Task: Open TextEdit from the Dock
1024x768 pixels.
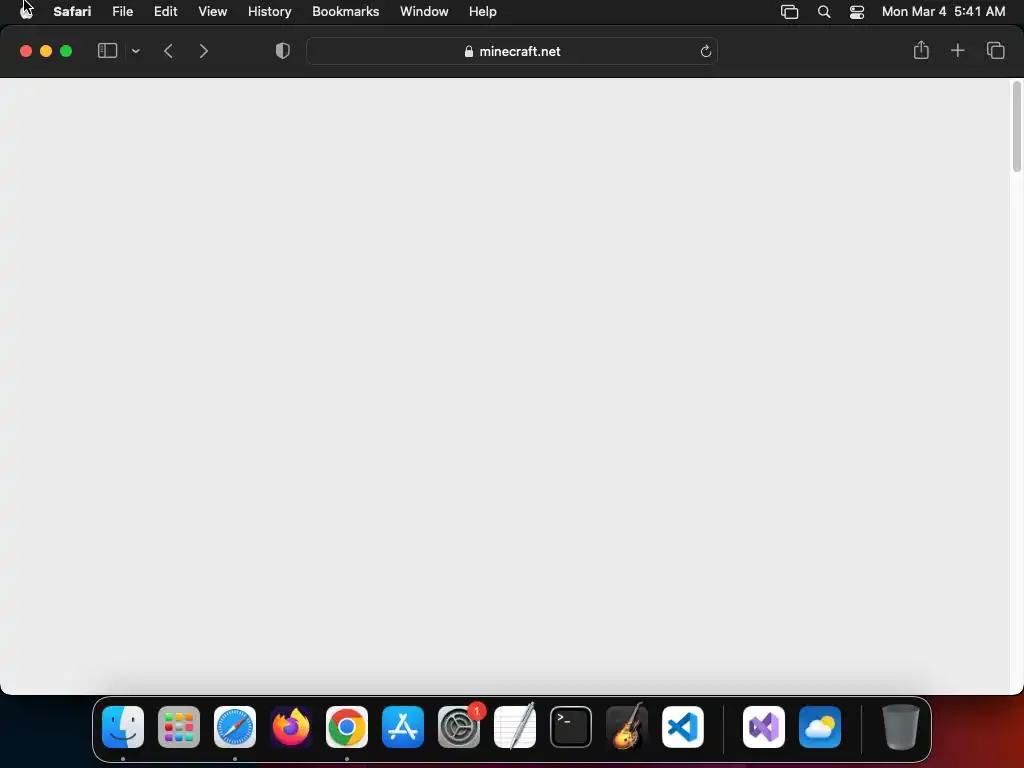Action: pos(515,727)
